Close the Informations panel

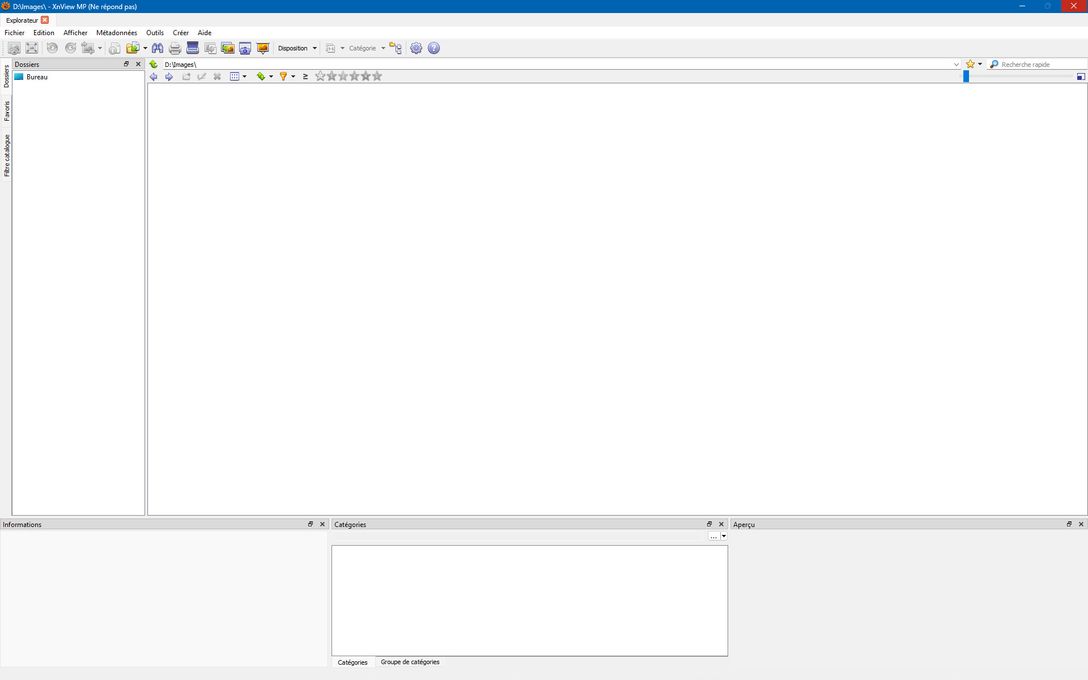click(322, 524)
